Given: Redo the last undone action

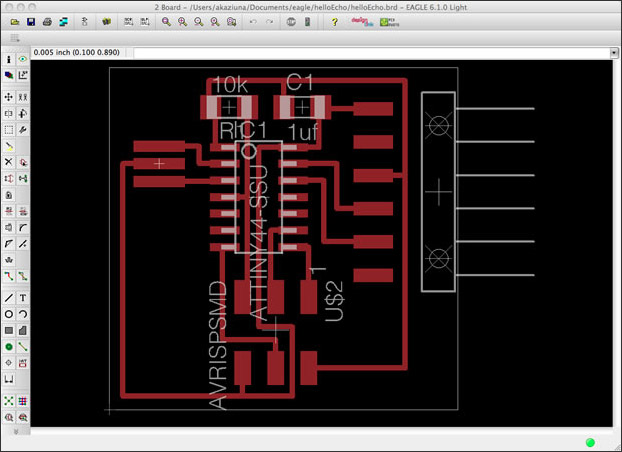Looking at the screenshot, I should [269, 22].
